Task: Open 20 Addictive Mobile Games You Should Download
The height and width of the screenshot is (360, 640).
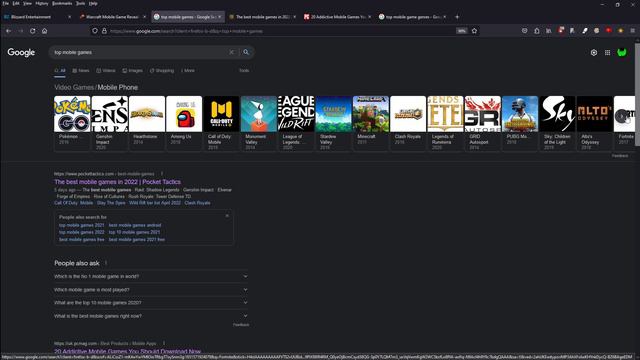Action: (128, 351)
